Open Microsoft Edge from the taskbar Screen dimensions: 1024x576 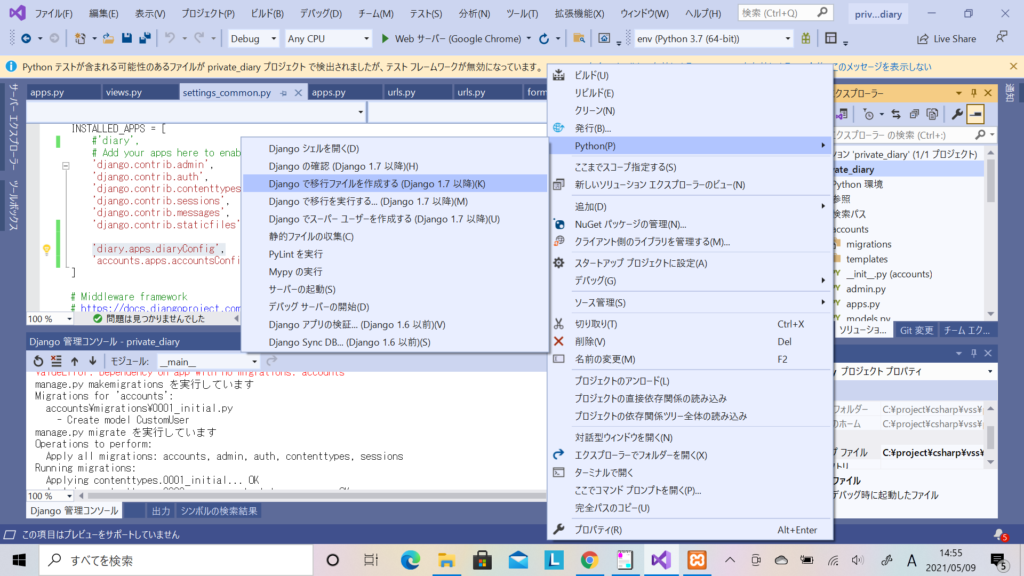(x=410, y=560)
